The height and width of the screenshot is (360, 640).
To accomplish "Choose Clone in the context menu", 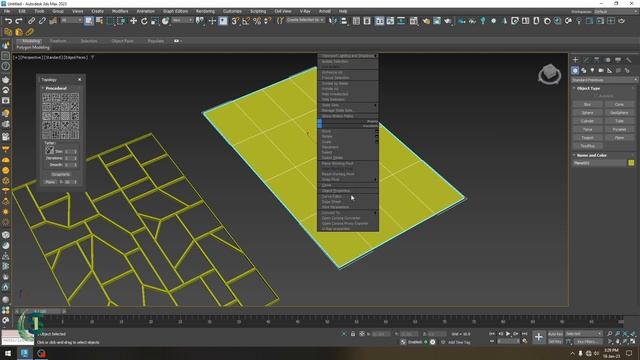I will (348, 185).
